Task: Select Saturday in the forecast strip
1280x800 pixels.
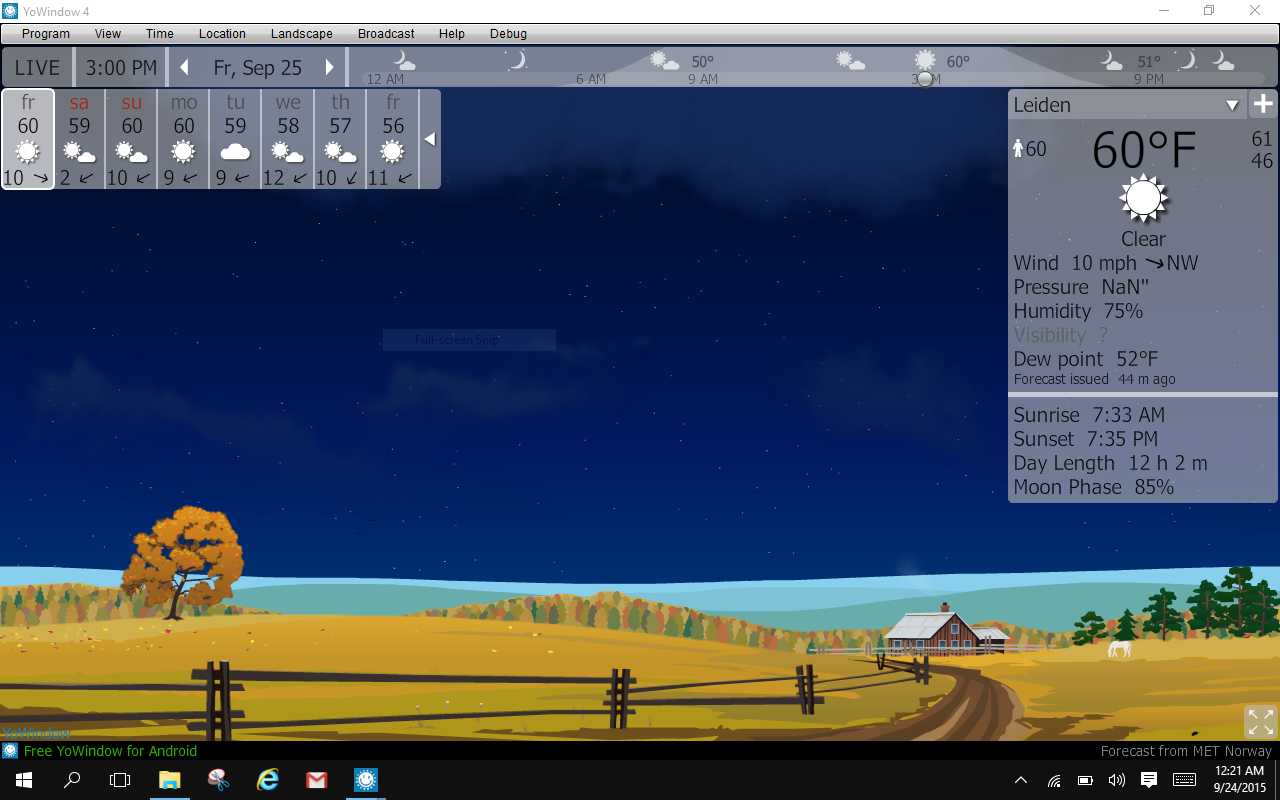Action: tap(79, 139)
